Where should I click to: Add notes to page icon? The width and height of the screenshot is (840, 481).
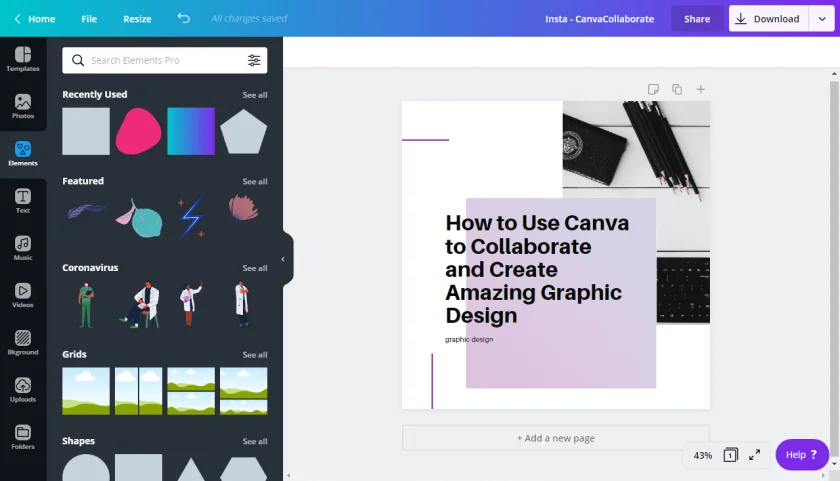coord(653,89)
